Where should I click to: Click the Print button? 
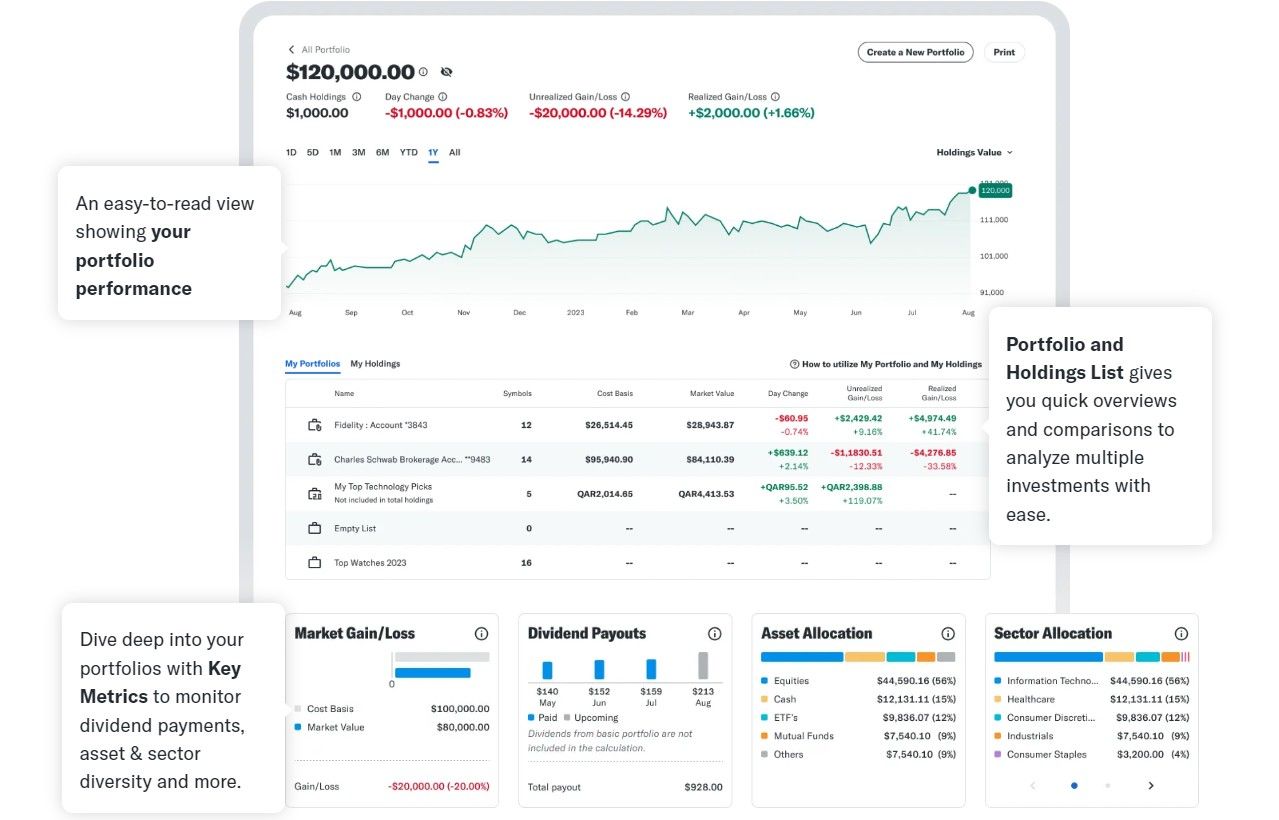point(1004,52)
